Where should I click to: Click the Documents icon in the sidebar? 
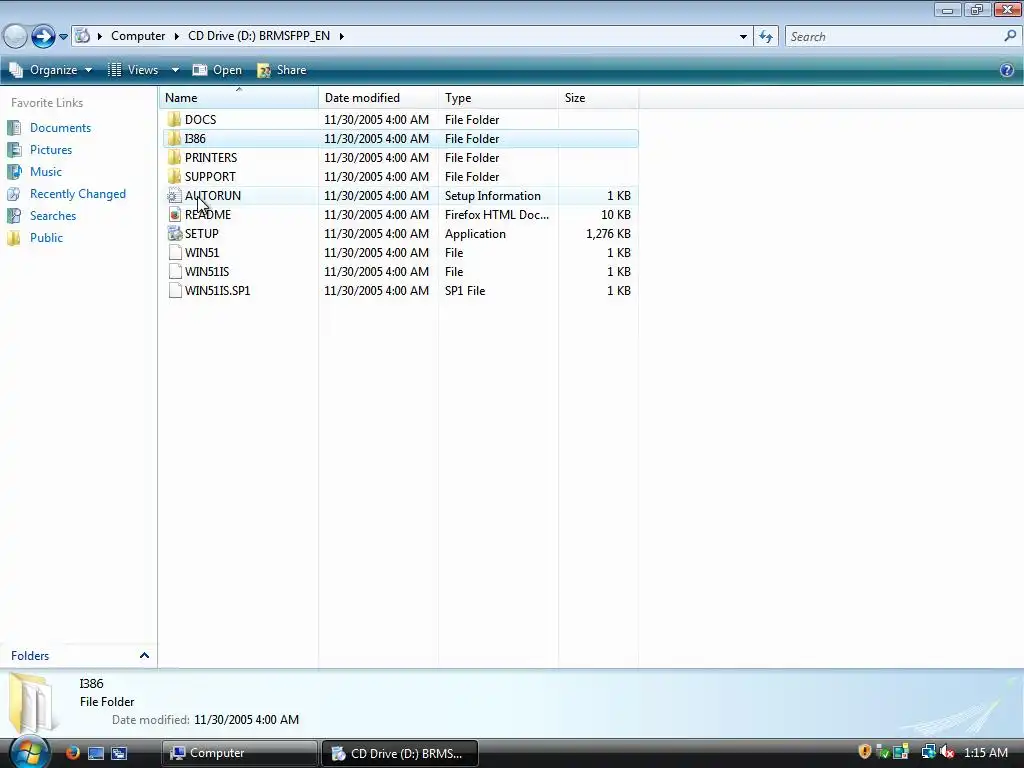pyautogui.click(x=14, y=128)
